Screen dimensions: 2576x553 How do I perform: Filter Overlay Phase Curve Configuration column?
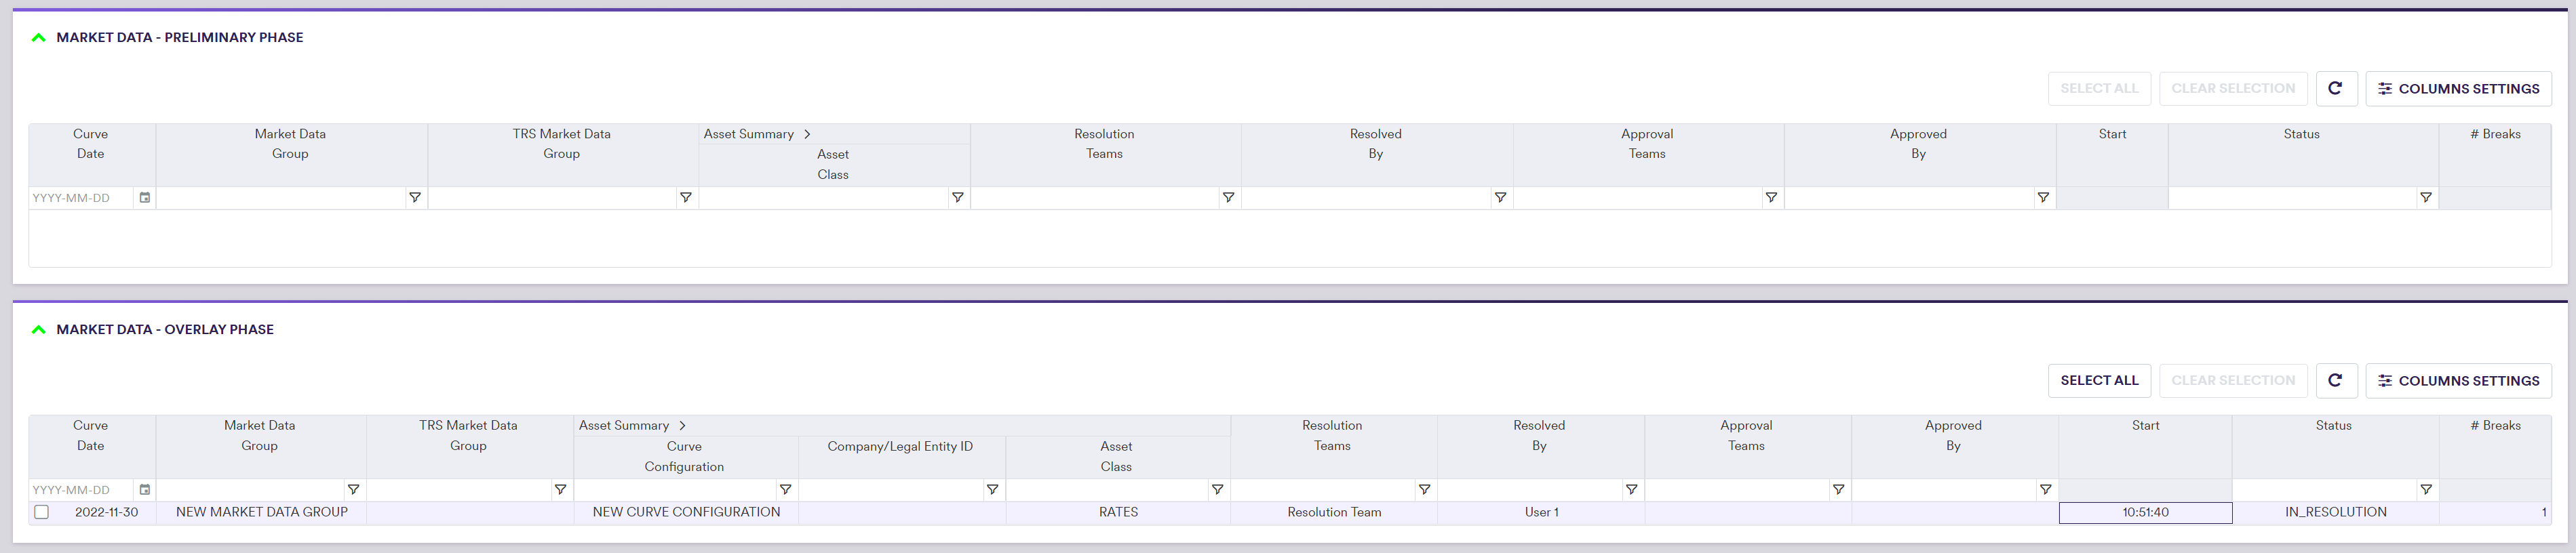click(x=785, y=490)
